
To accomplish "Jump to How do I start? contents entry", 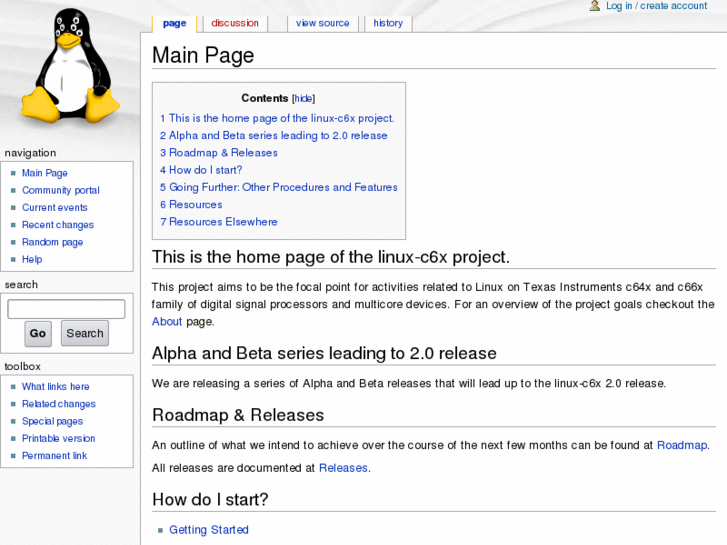I will click(201, 170).
